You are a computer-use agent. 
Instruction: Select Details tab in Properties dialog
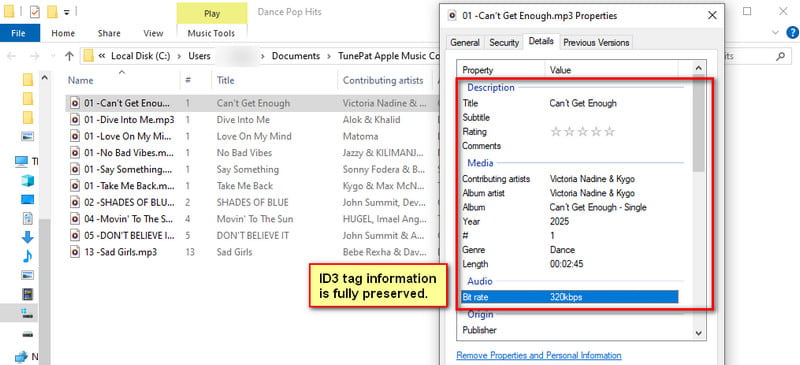541,41
